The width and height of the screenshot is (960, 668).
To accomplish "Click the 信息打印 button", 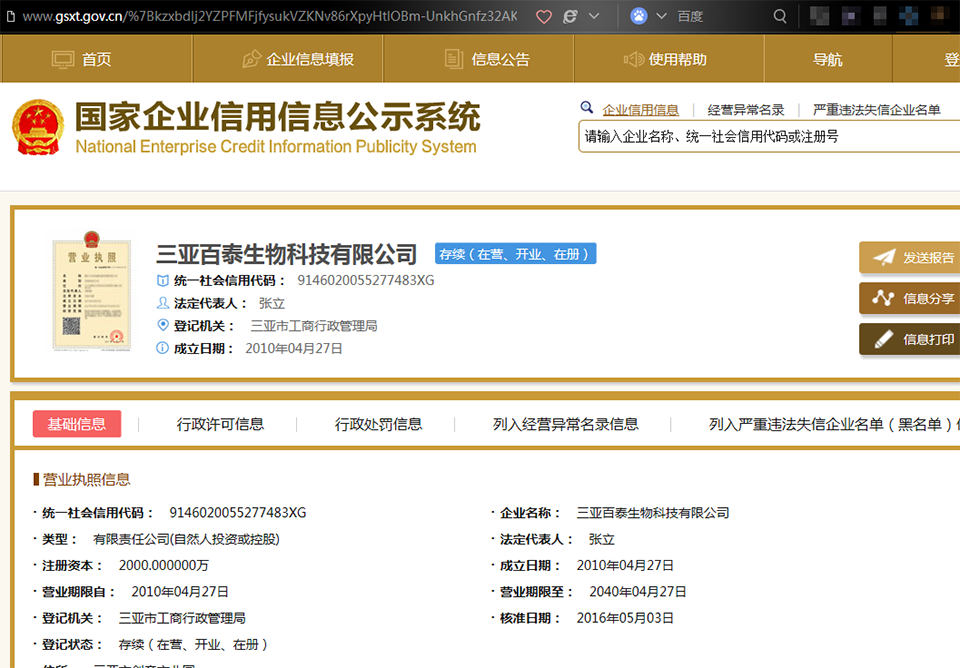I will coord(910,339).
